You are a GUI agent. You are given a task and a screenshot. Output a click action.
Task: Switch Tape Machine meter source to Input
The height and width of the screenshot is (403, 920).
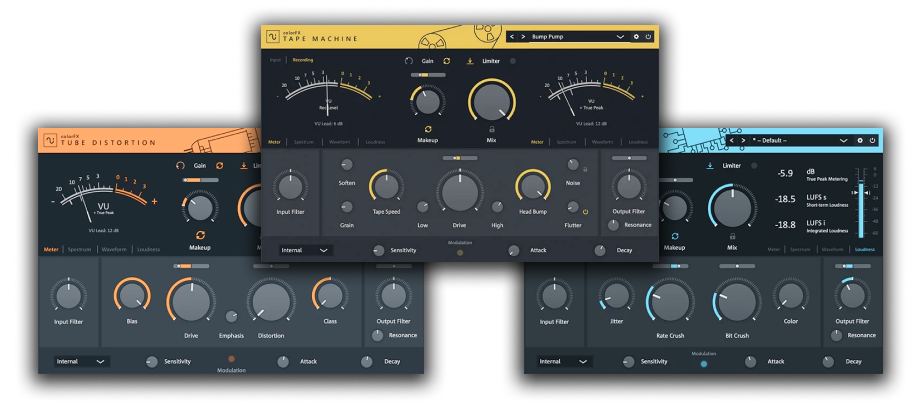(275, 60)
